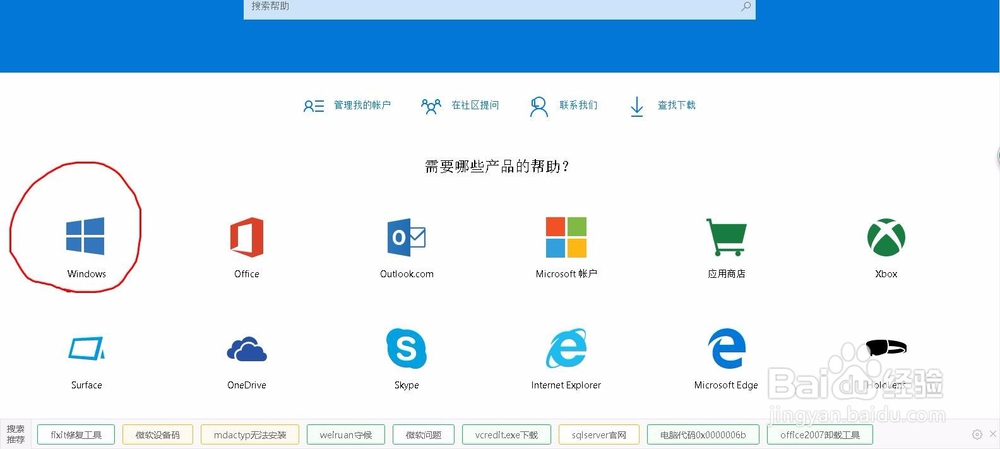
Task: Open the Windows product logo icon
Action: (x=85, y=236)
